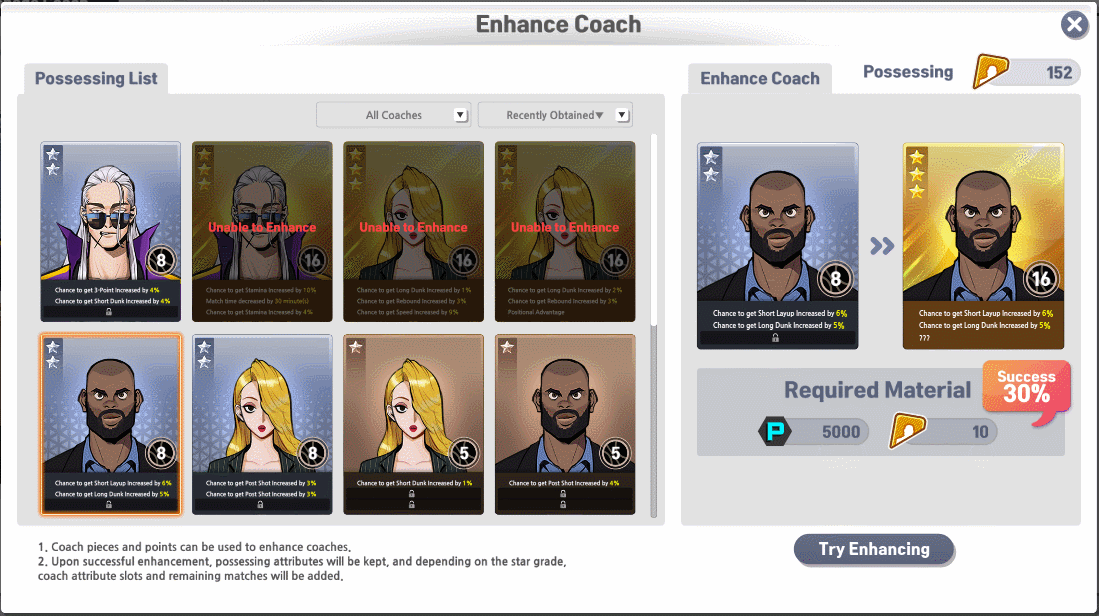
Task: Select the blonde coach with Post Shot 3%
Action: (x=262, y=425)
